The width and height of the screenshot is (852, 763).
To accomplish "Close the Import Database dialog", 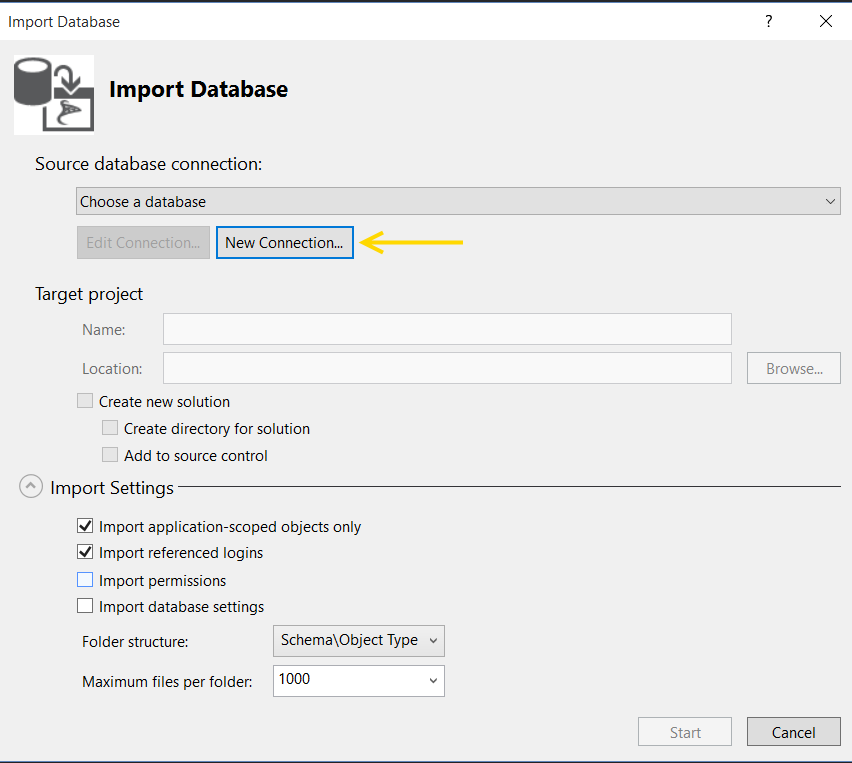I will [x=825, y=21].
